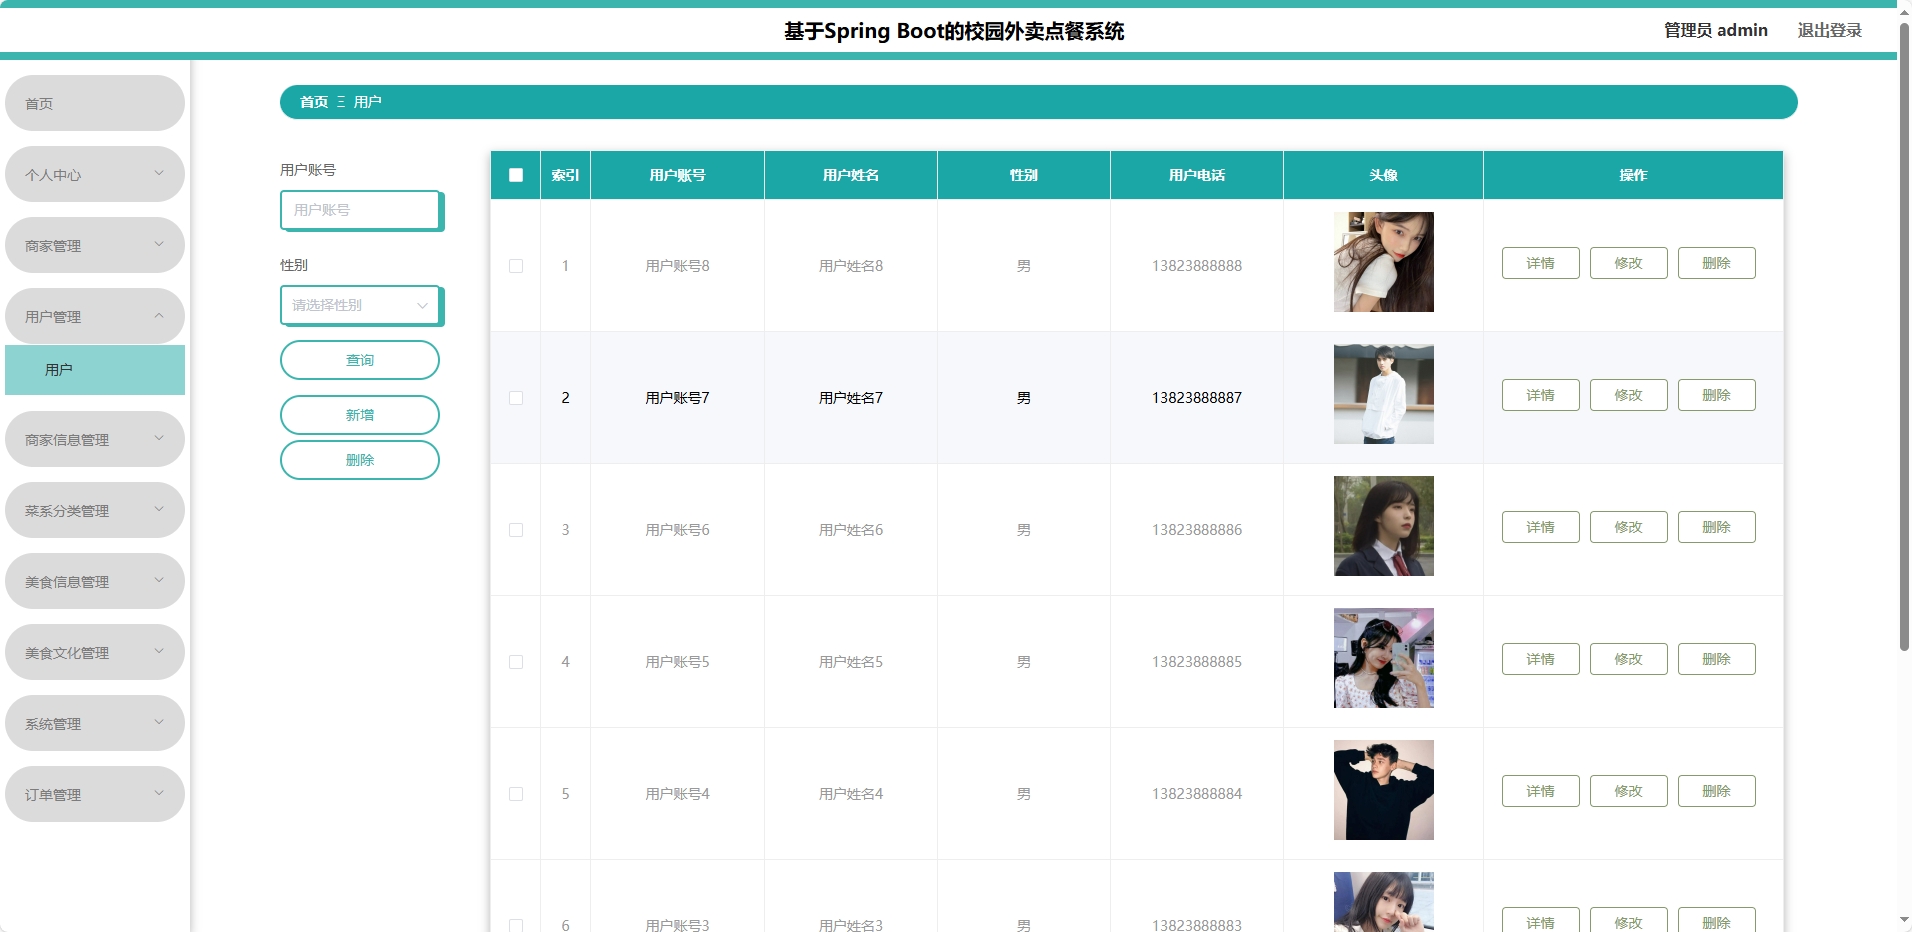Check the row for 用户账号5

click(x=516, y=662)
